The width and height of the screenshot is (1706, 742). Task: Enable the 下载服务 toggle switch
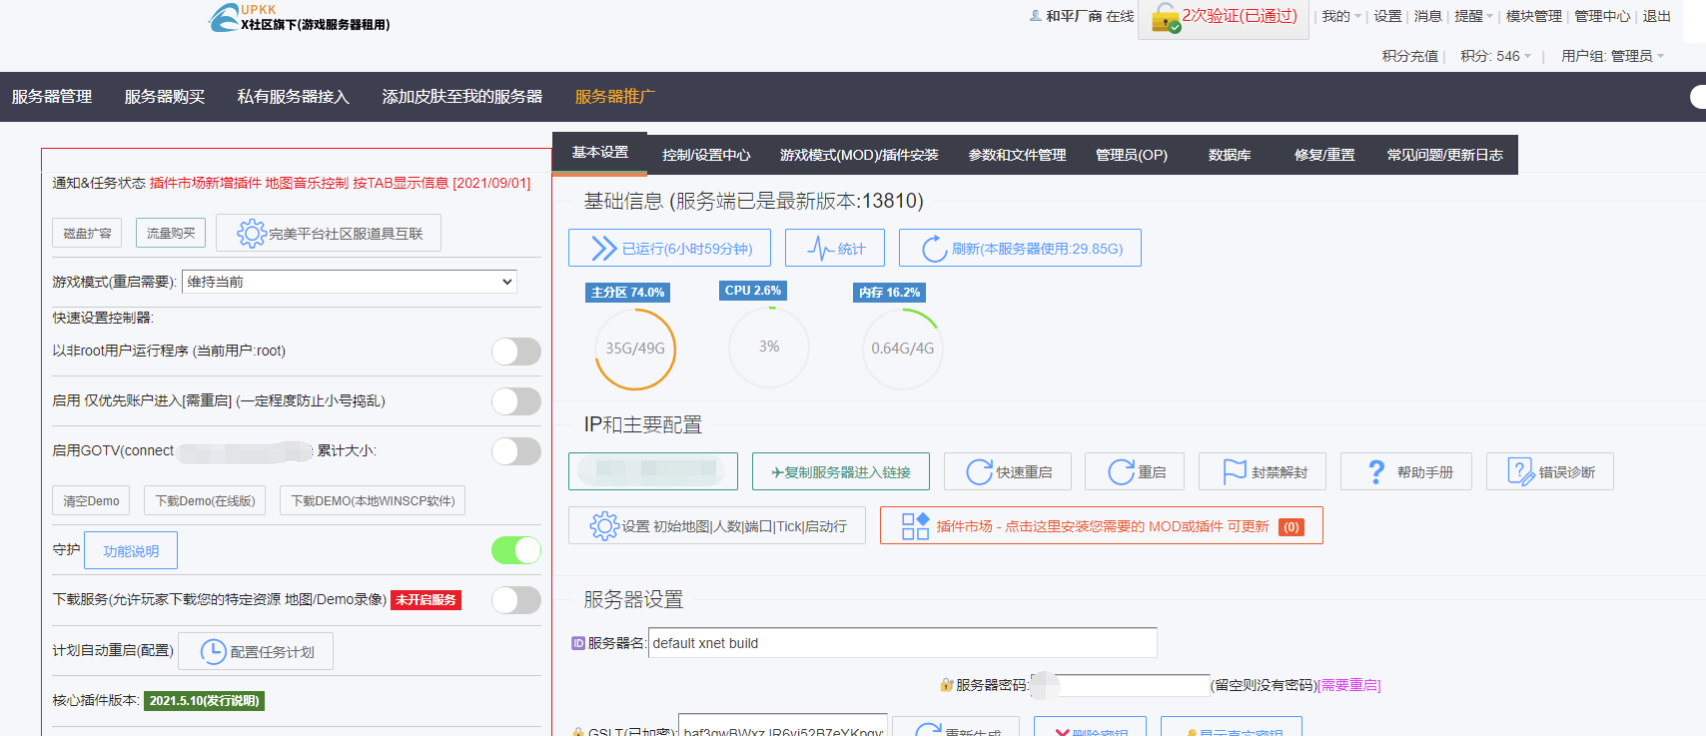point(516,600)
